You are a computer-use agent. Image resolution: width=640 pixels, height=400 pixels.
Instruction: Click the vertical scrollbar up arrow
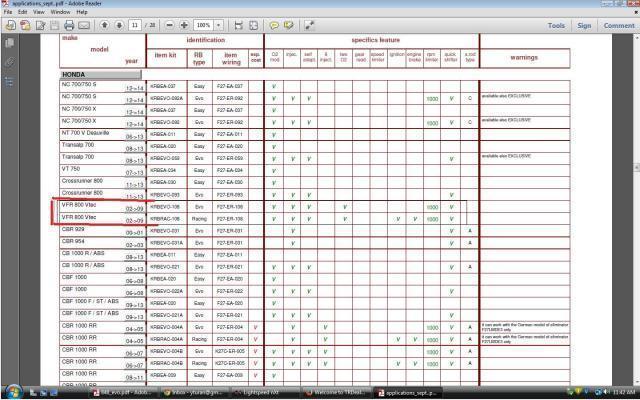[x=636, y=38]
